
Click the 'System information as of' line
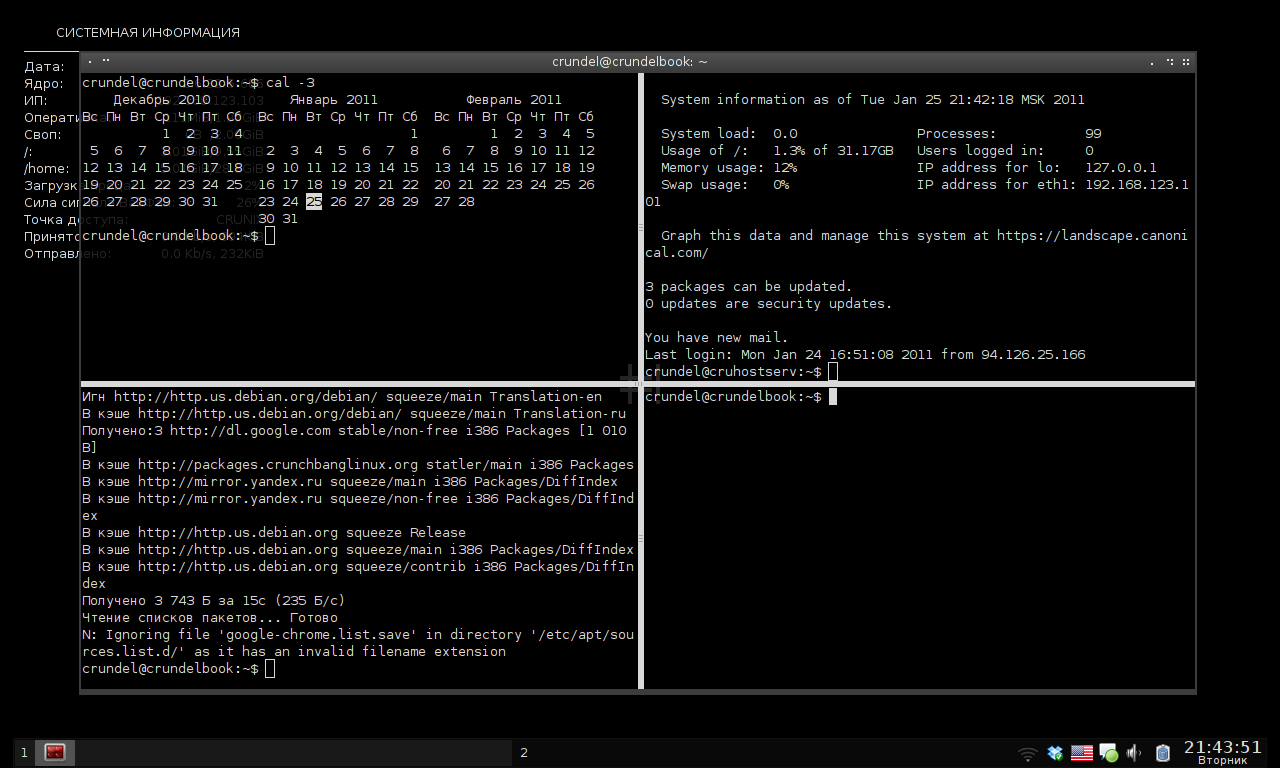(x=873, y=100)
